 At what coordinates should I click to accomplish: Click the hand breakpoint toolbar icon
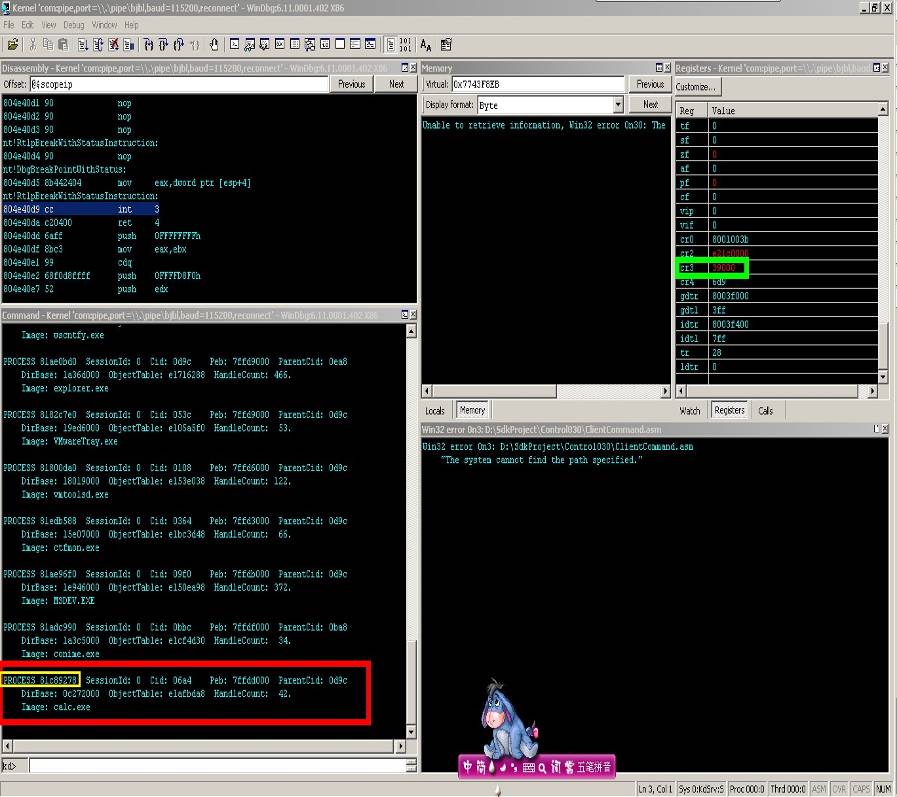tap(213, 45)
